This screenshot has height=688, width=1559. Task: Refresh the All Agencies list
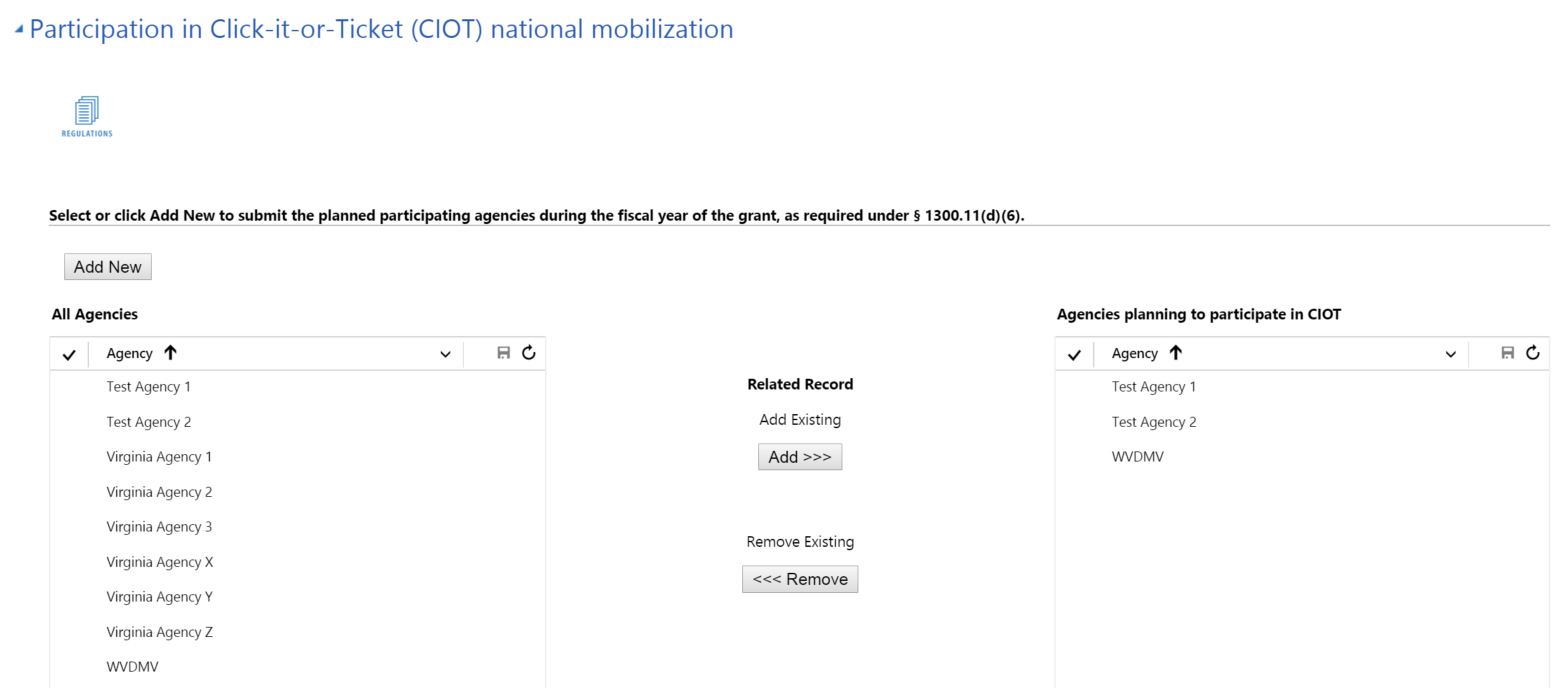click(529, 353)
